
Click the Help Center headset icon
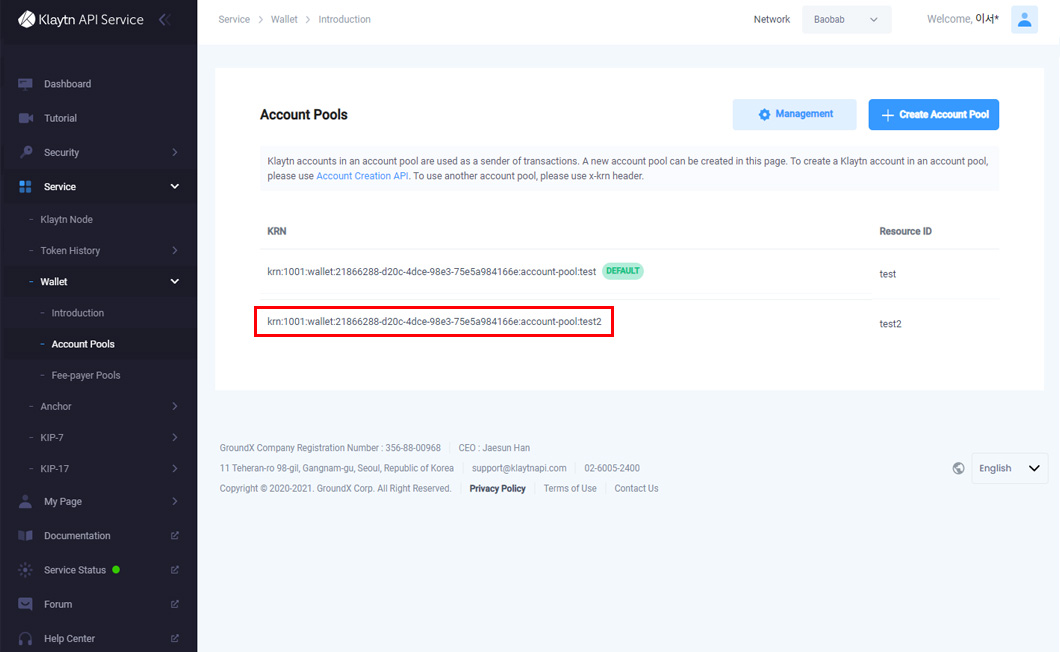[25, 638]
